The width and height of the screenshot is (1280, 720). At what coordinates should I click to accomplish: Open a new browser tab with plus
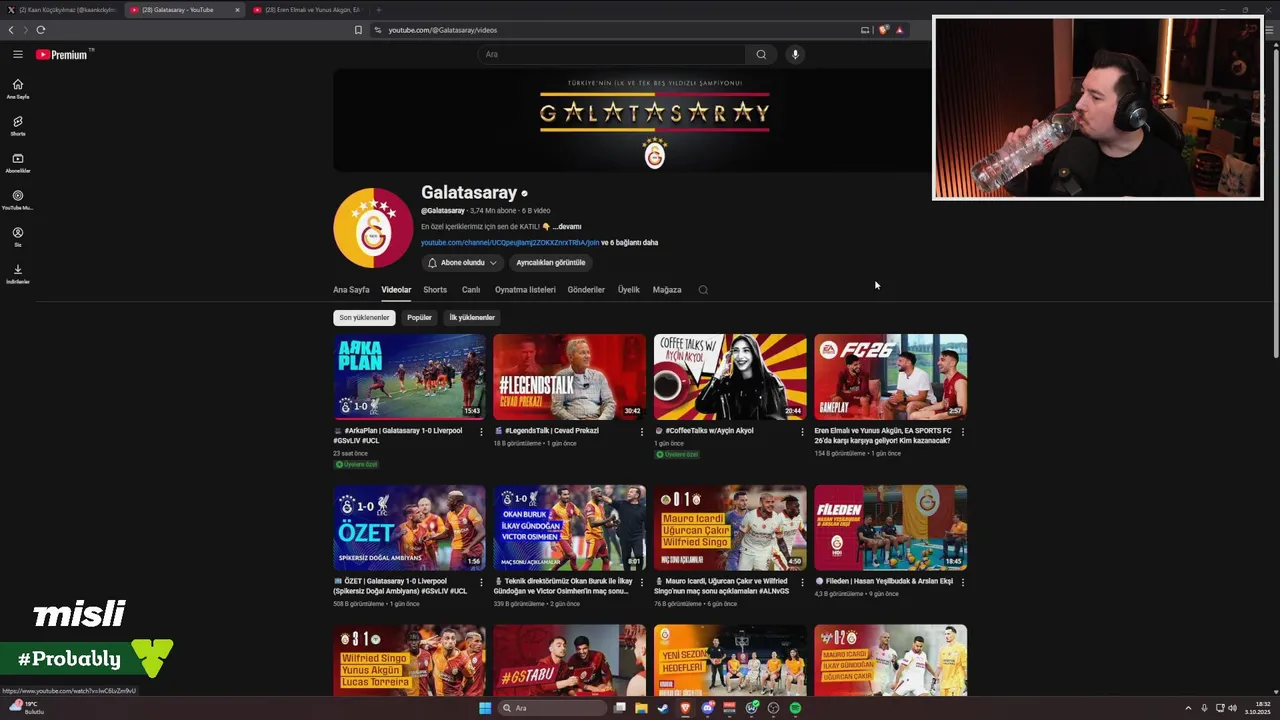378,10
